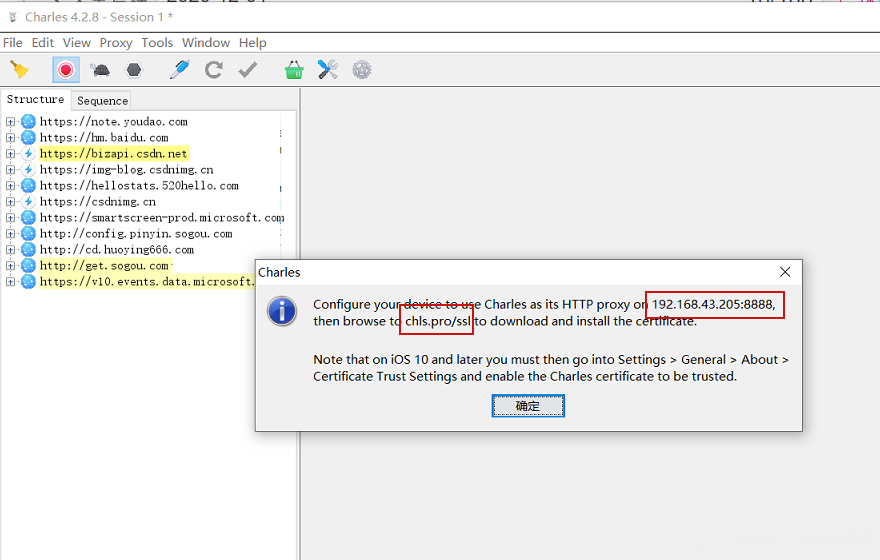The image size is (880, 560).
Task: Select highlighted https://bizapi.csdn.net row
Action: [x=114, y=153]
